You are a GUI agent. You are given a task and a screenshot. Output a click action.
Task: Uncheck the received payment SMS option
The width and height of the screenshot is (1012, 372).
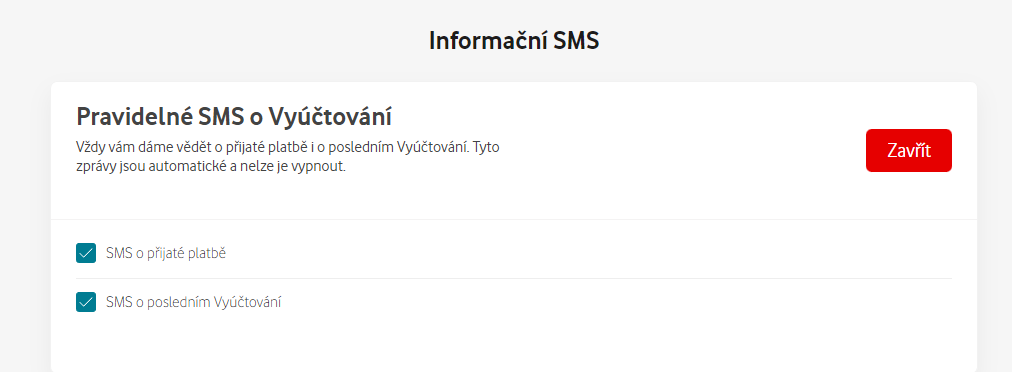pos(86,253)
